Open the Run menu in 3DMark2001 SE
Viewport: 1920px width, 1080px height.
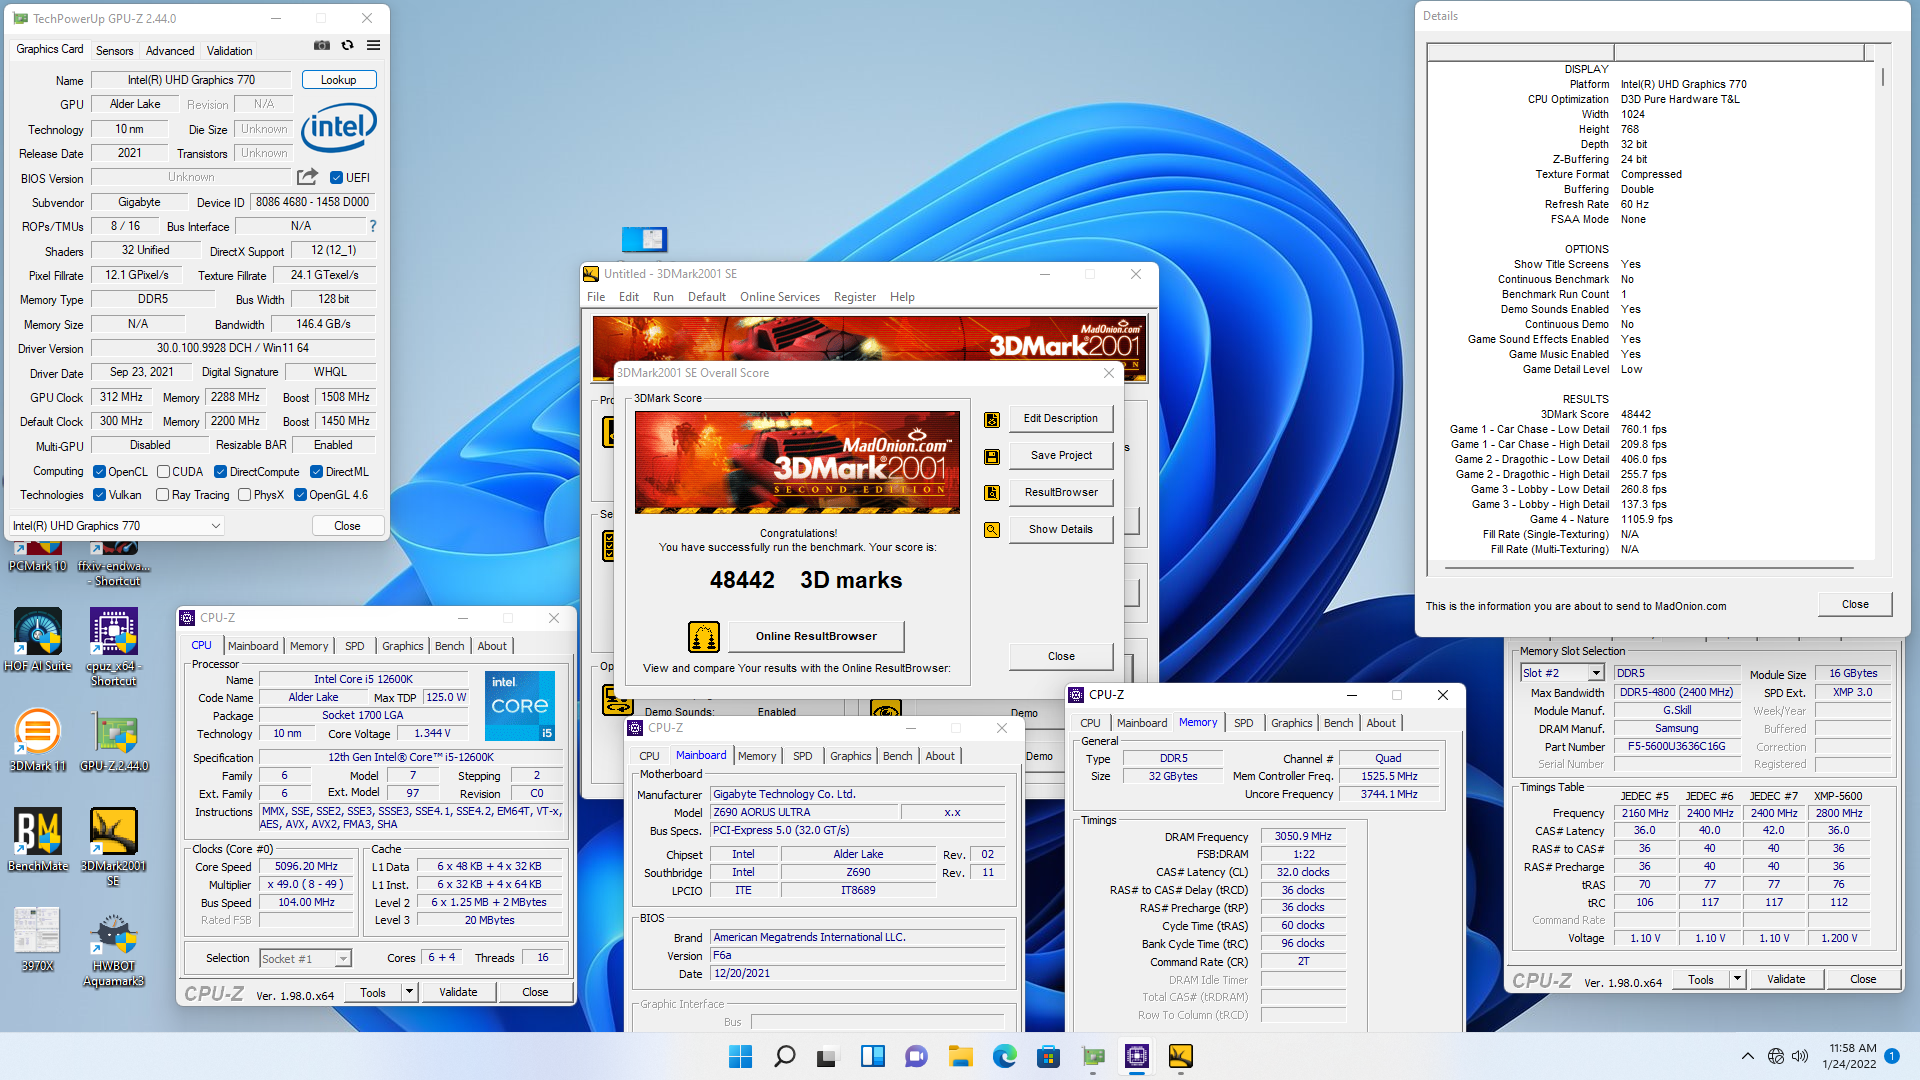(663, 297)
